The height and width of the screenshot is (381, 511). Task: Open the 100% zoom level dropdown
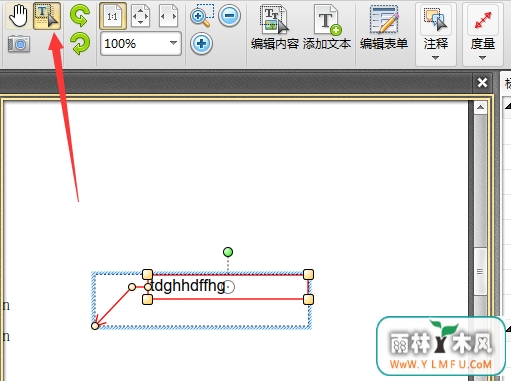pyautogui.click(x=141, y=44)
